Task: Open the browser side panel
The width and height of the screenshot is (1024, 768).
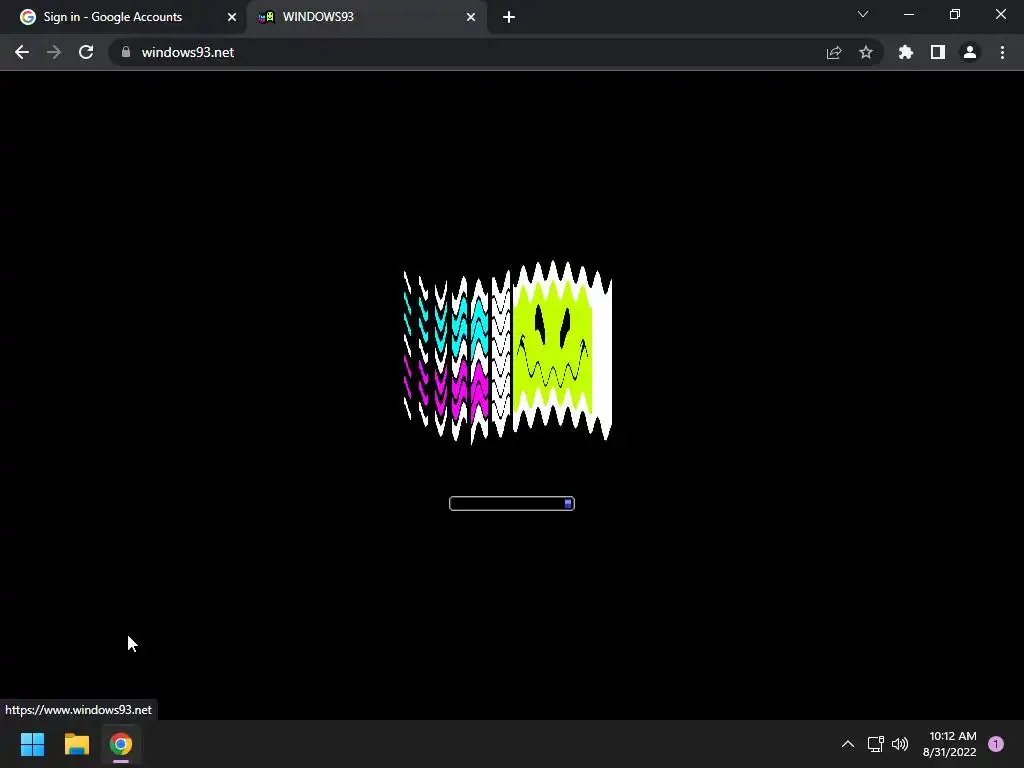Action: (938, 52)
